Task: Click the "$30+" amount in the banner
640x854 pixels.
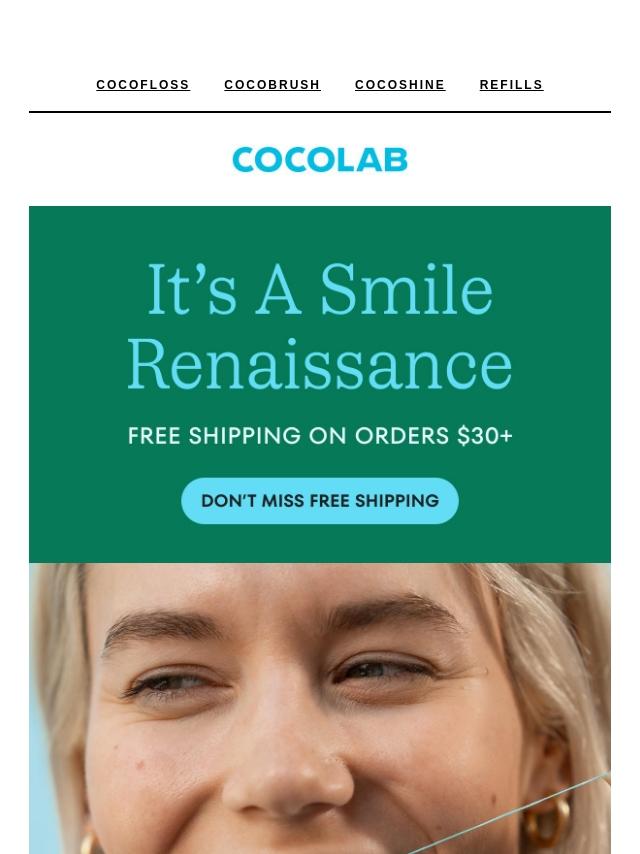Action: (x=485, y=436)
